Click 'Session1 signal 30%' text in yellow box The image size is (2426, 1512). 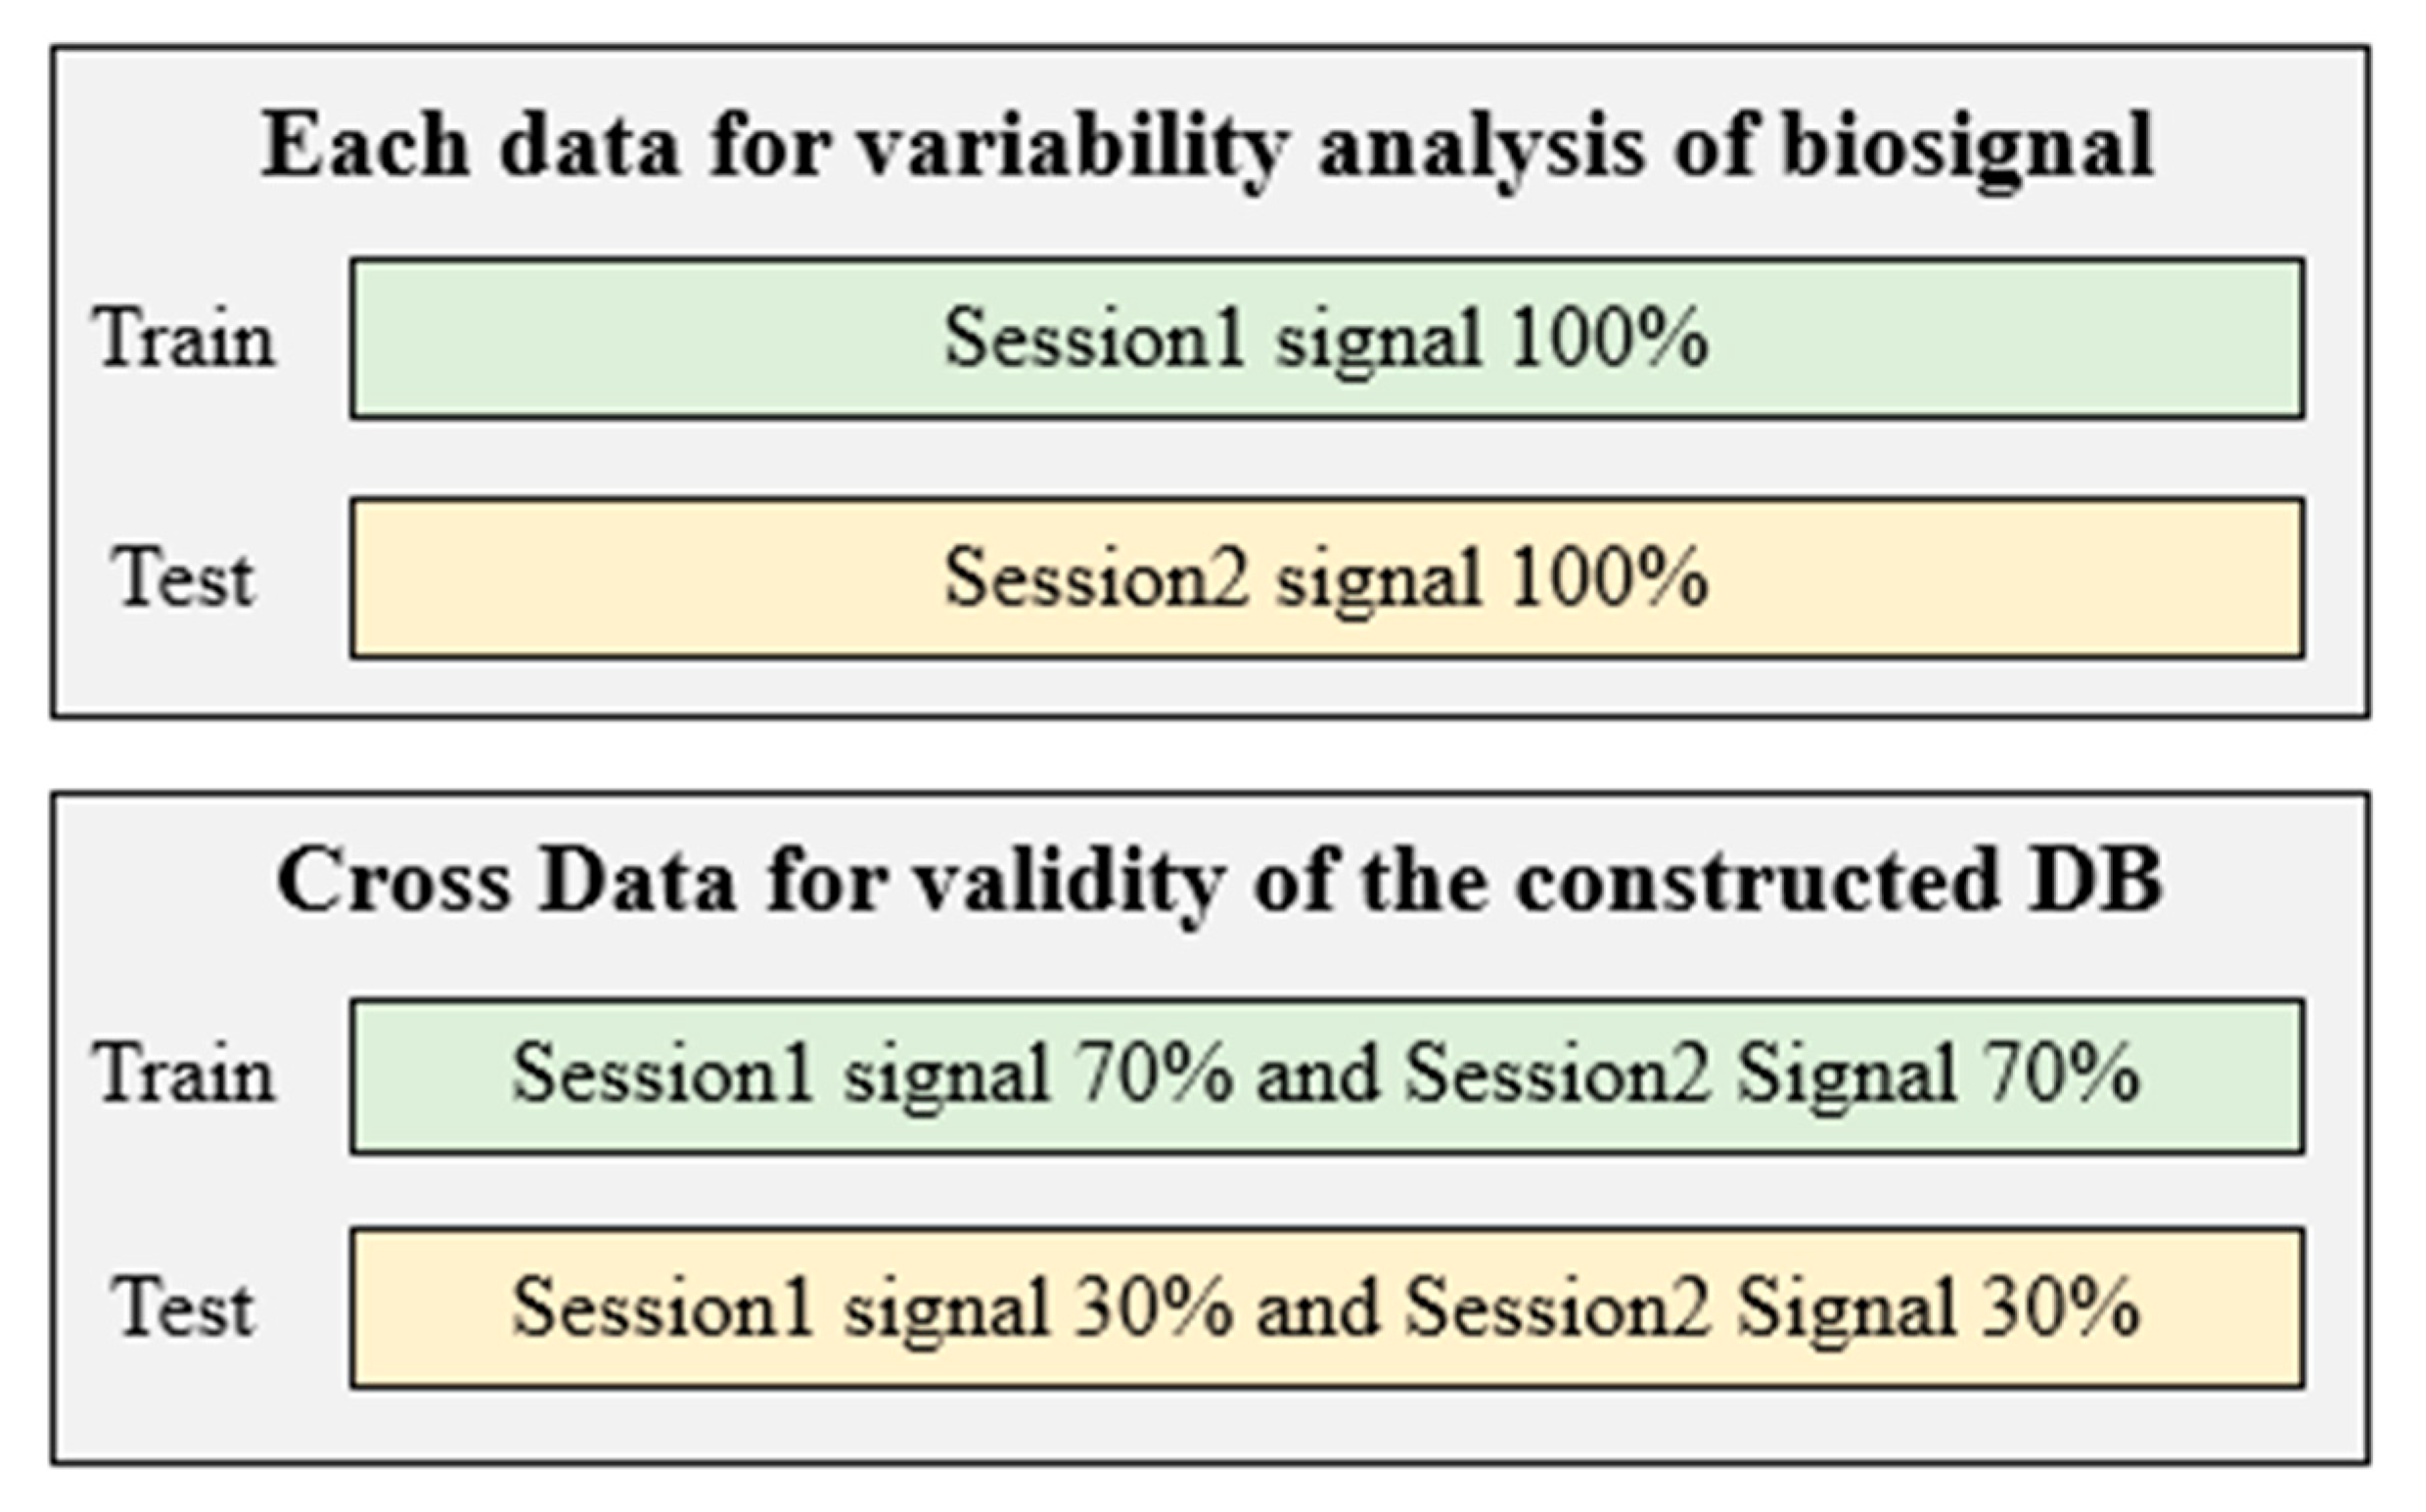872,1308
